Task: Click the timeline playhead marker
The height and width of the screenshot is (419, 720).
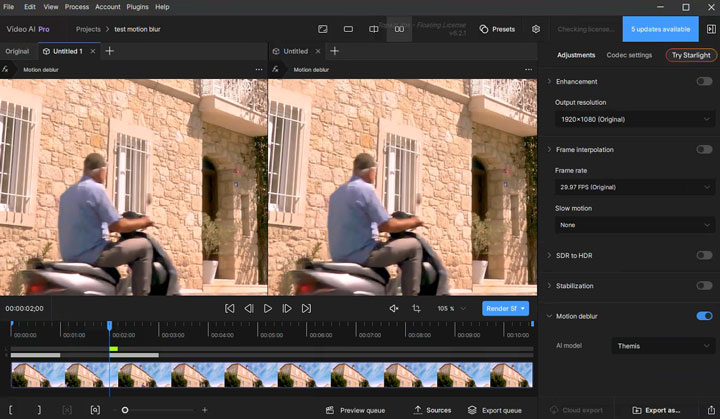Action: [109, 325]
